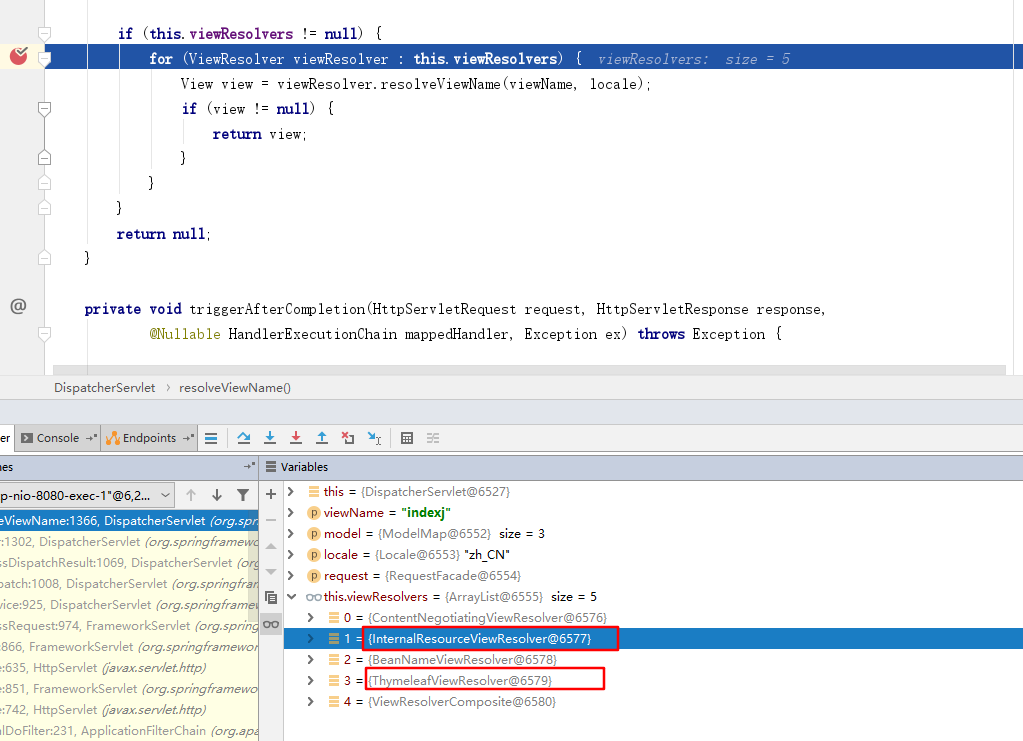Image resolution: width=1023 pixels, height=741 pixels.
Task: Click the Show Execution Point icon
Action: click(x=211, y=438)
